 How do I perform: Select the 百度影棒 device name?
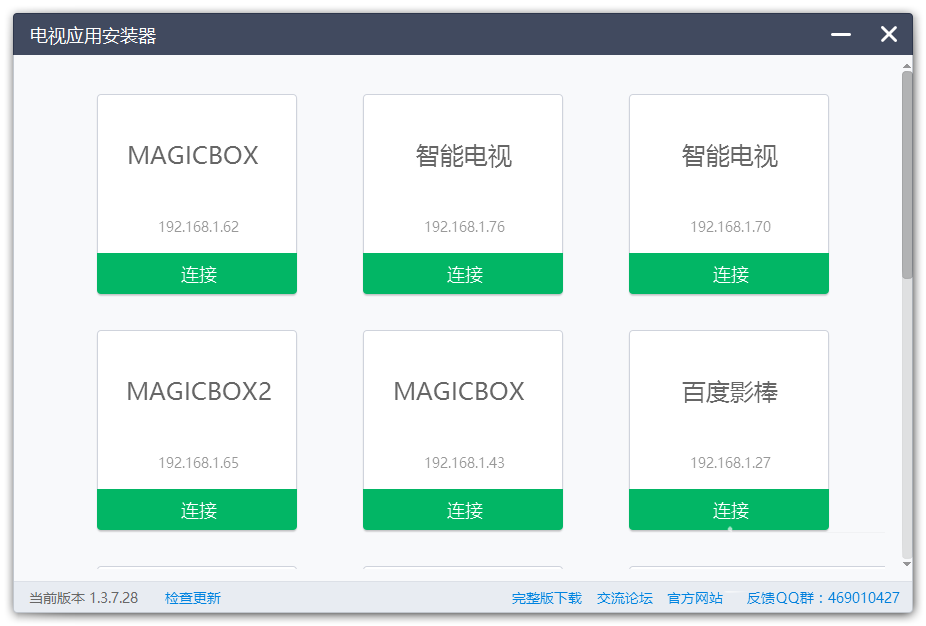(x=729, y=392)
